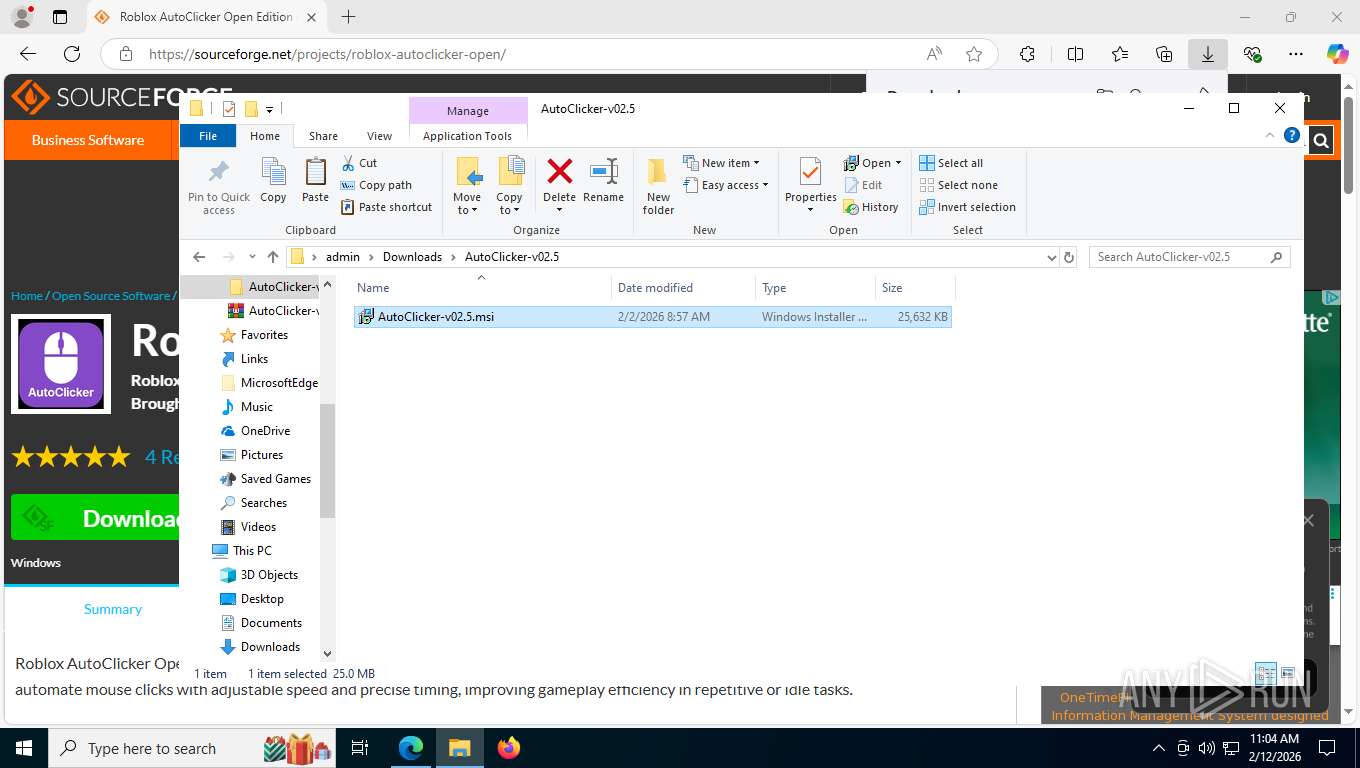Open Business Software menu on SourceForge
Screen dimensions: 1360x768
[x=88, y=140]
